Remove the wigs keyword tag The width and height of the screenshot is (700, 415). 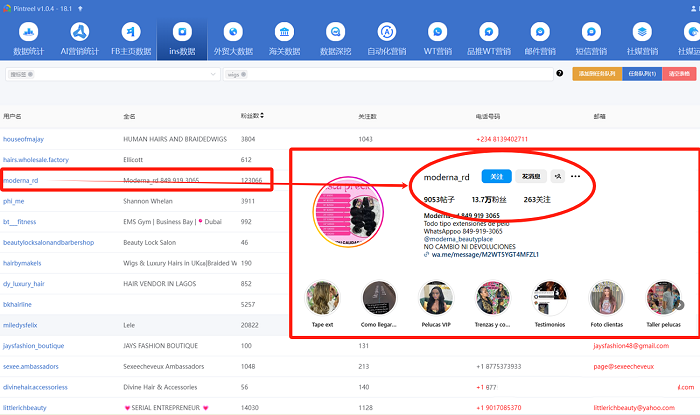pos(243,75)
